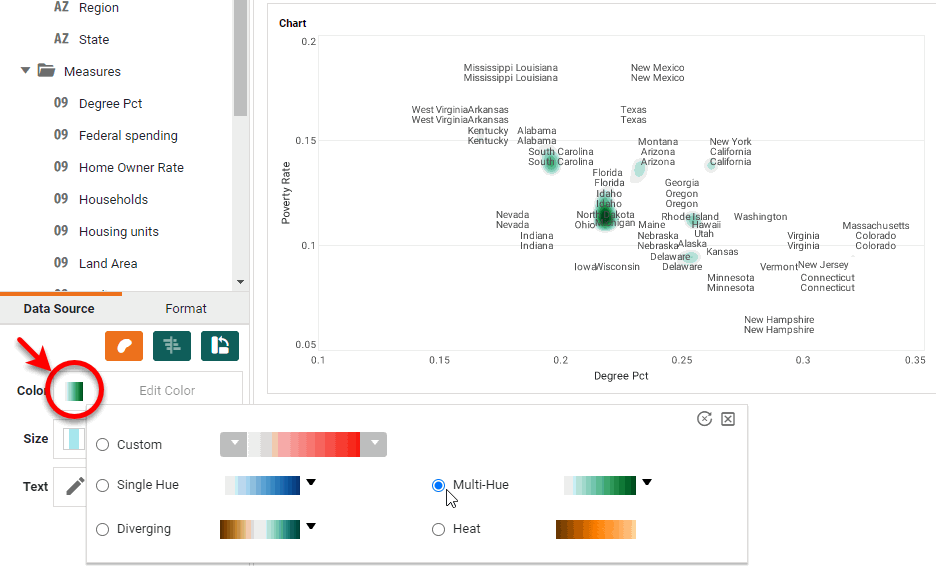Switch to the Format tab
Screen dimensions: 936x566
(185, 309)
